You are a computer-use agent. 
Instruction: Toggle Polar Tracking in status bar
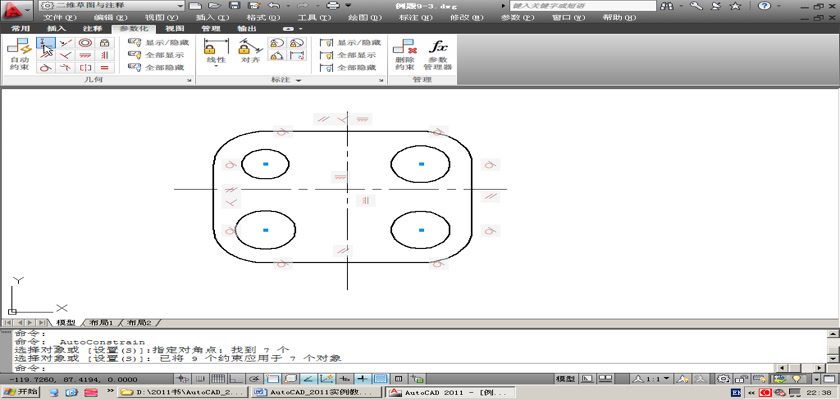(254, 379)
